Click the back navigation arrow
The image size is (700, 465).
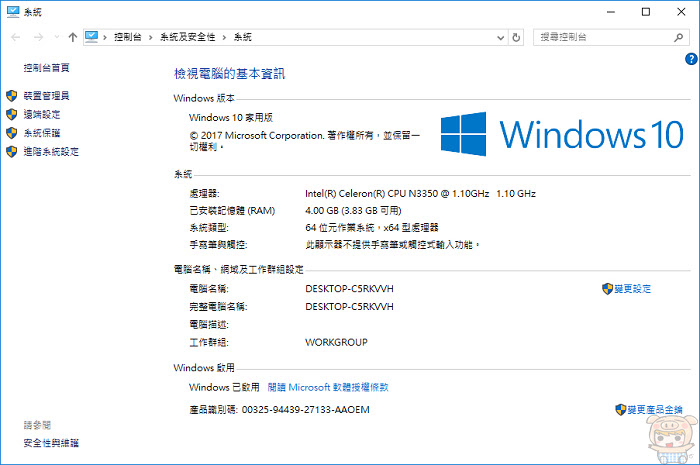click(16, 37)
